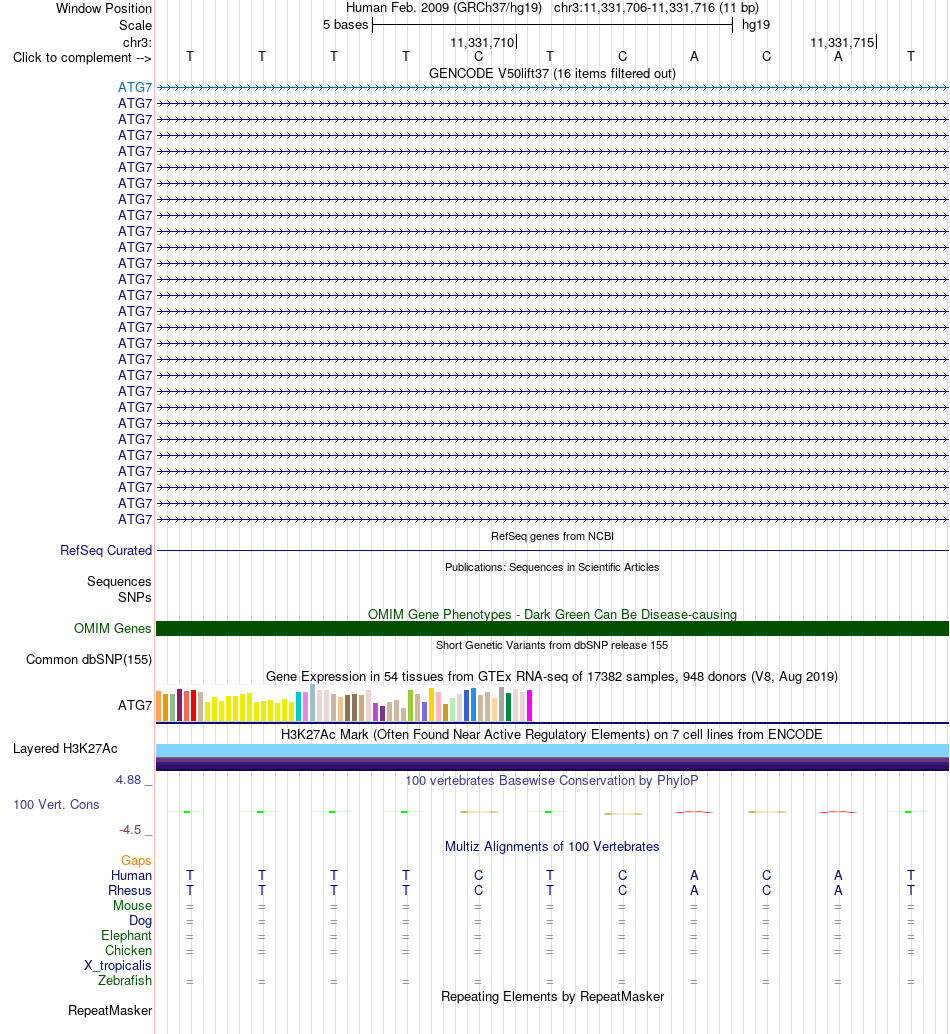Viewport: 950px width, 1034px height.
Task: Click the RefSeq Curated track label
Action: point(106,551)
